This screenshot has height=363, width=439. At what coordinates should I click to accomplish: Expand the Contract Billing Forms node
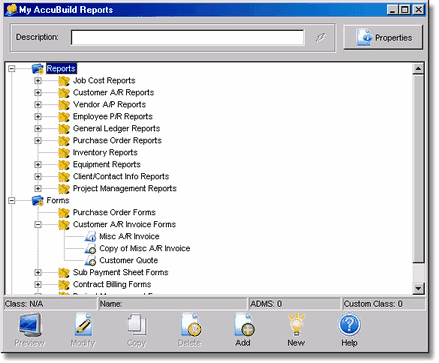click(x=38, y=285)
